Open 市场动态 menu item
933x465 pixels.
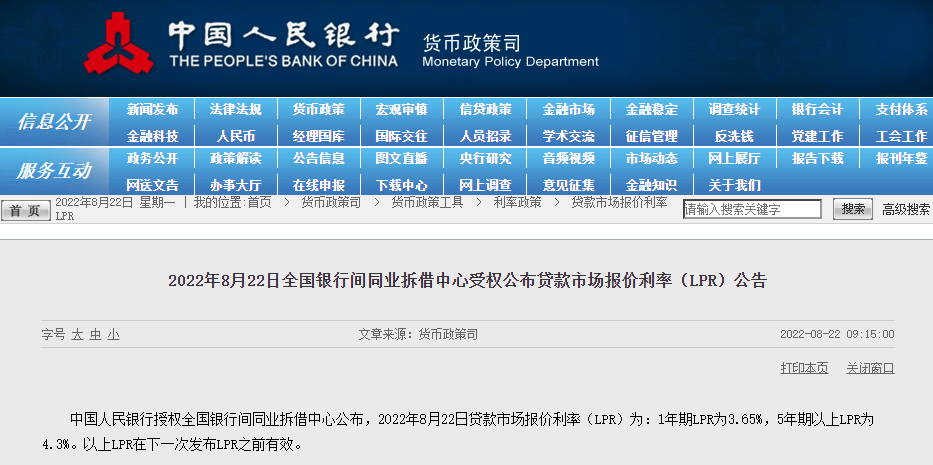[x=652, y=158]
